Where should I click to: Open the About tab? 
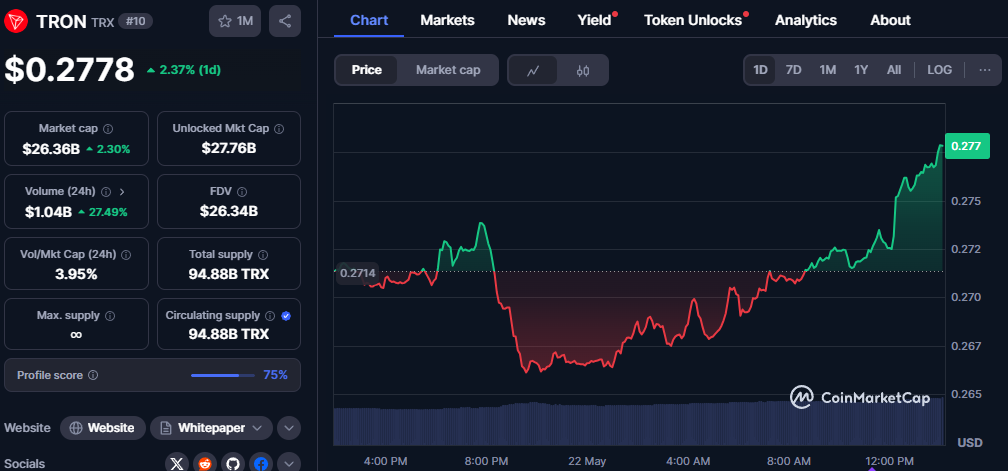tap(890, 20)
